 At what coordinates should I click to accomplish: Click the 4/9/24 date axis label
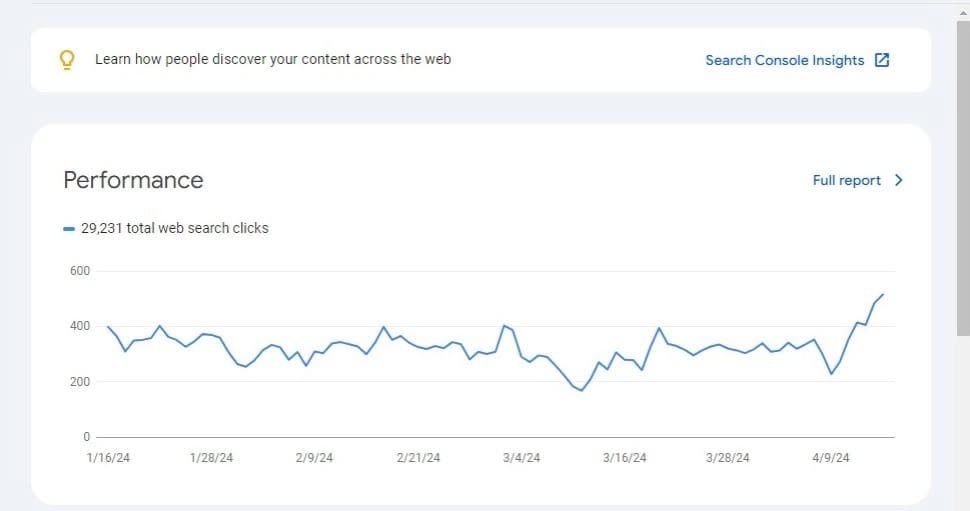click(831, 458)
